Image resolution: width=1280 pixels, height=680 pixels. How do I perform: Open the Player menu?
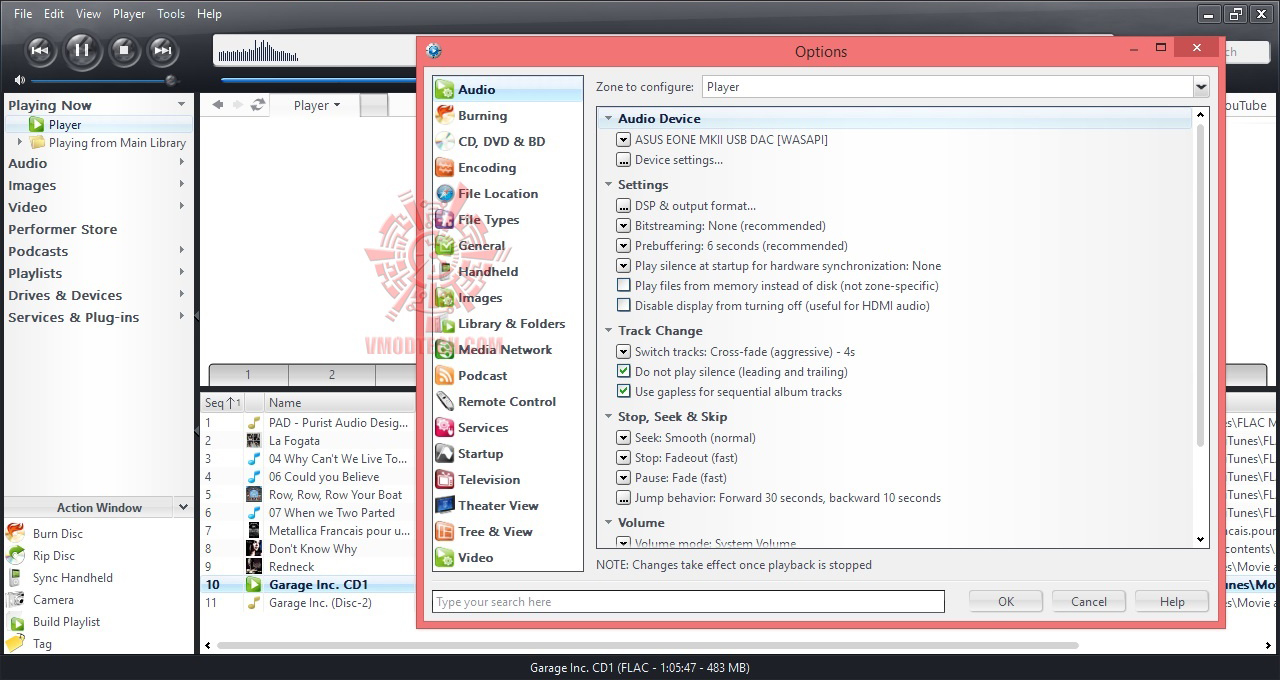tap(129, 14)
